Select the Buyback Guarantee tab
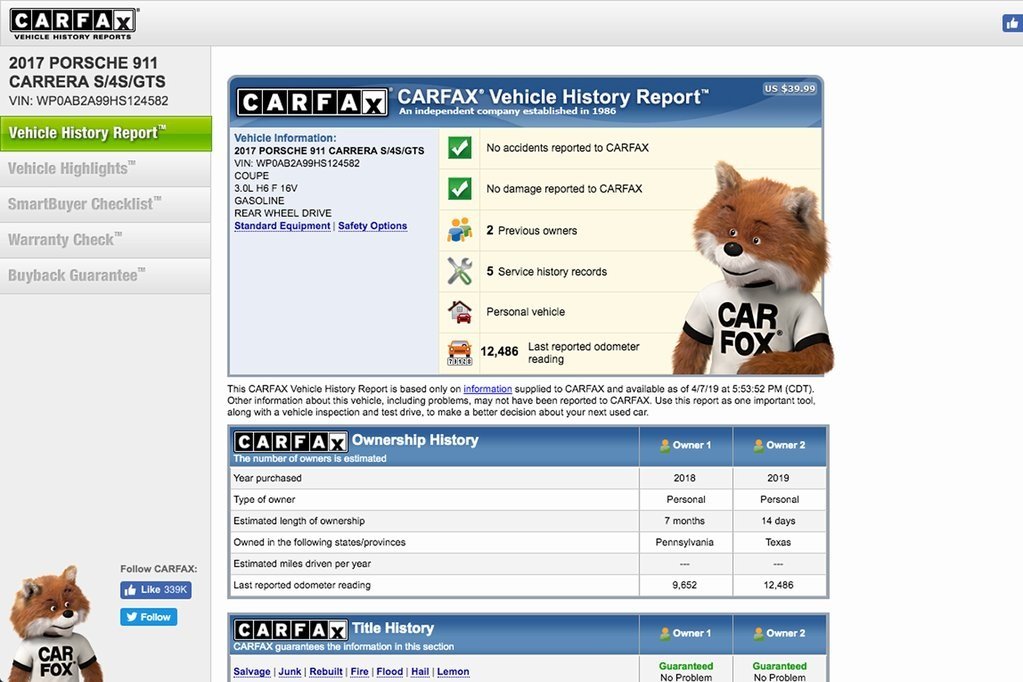 point(106,275)
